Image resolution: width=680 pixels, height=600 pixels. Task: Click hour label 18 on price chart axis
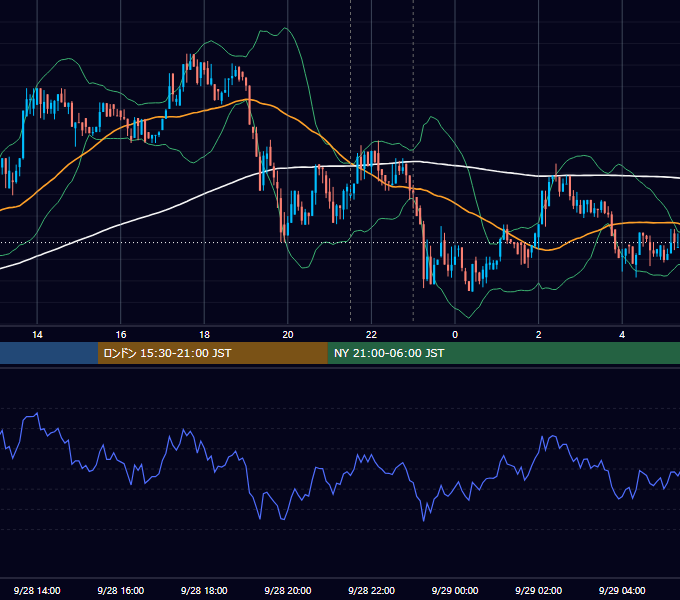[204, 335]
